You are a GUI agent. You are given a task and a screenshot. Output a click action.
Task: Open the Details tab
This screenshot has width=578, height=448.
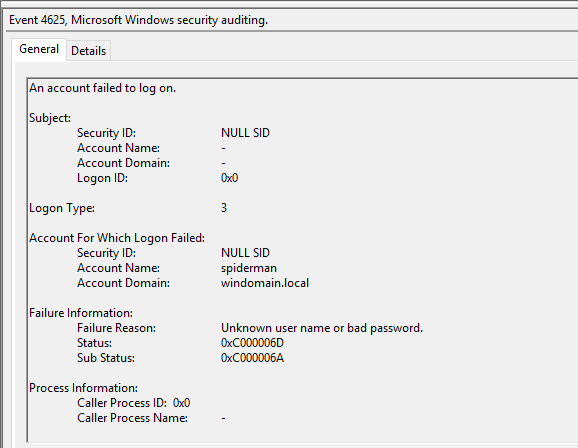(x=88, y=51)
